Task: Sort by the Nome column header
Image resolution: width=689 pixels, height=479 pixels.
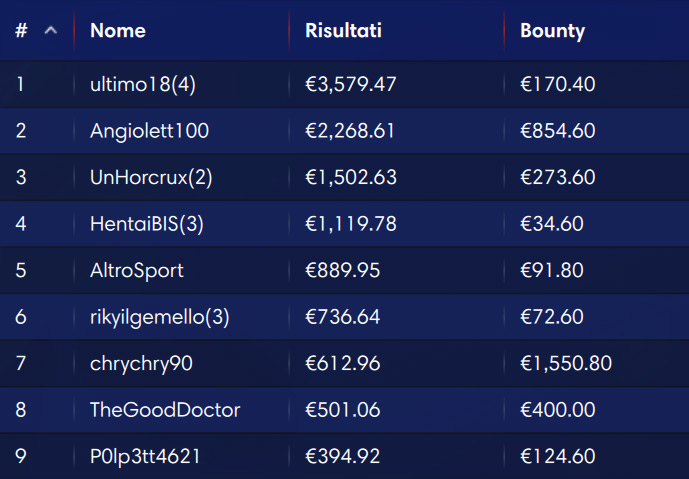Action: [x=118, y=31]
